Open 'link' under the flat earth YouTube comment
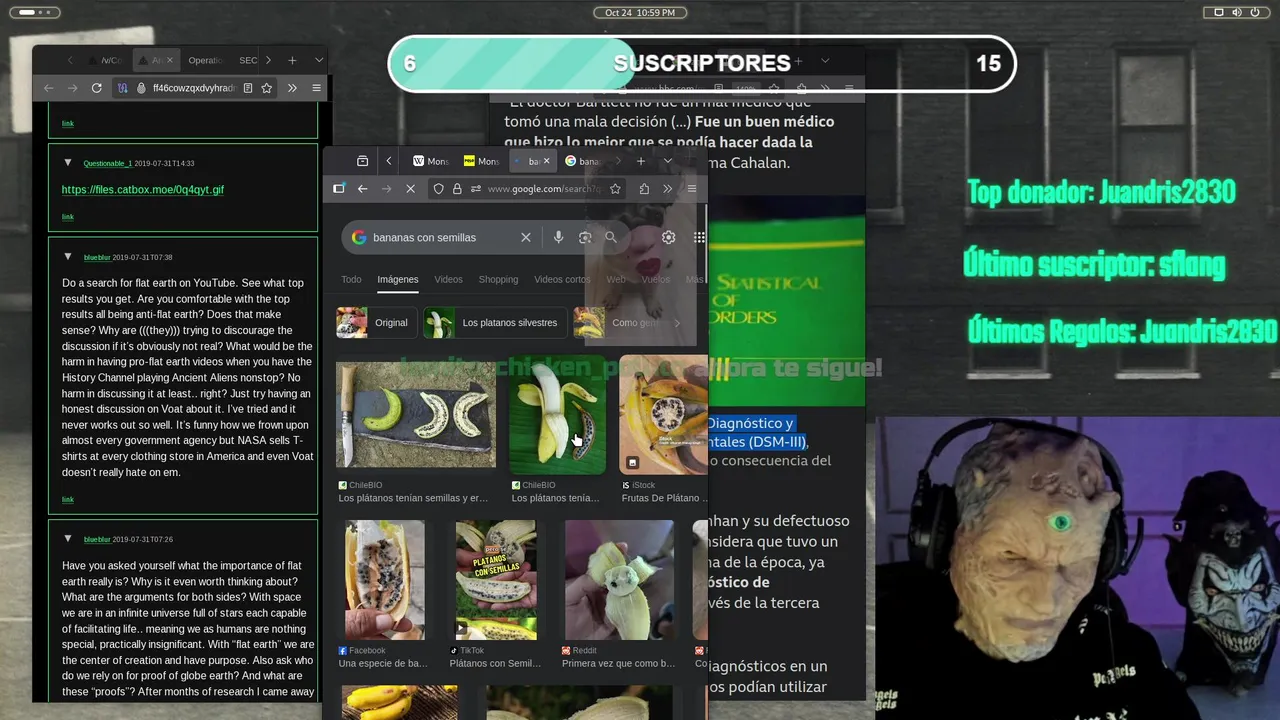Screen dimensions: 1280x720 tap(68, 499)
